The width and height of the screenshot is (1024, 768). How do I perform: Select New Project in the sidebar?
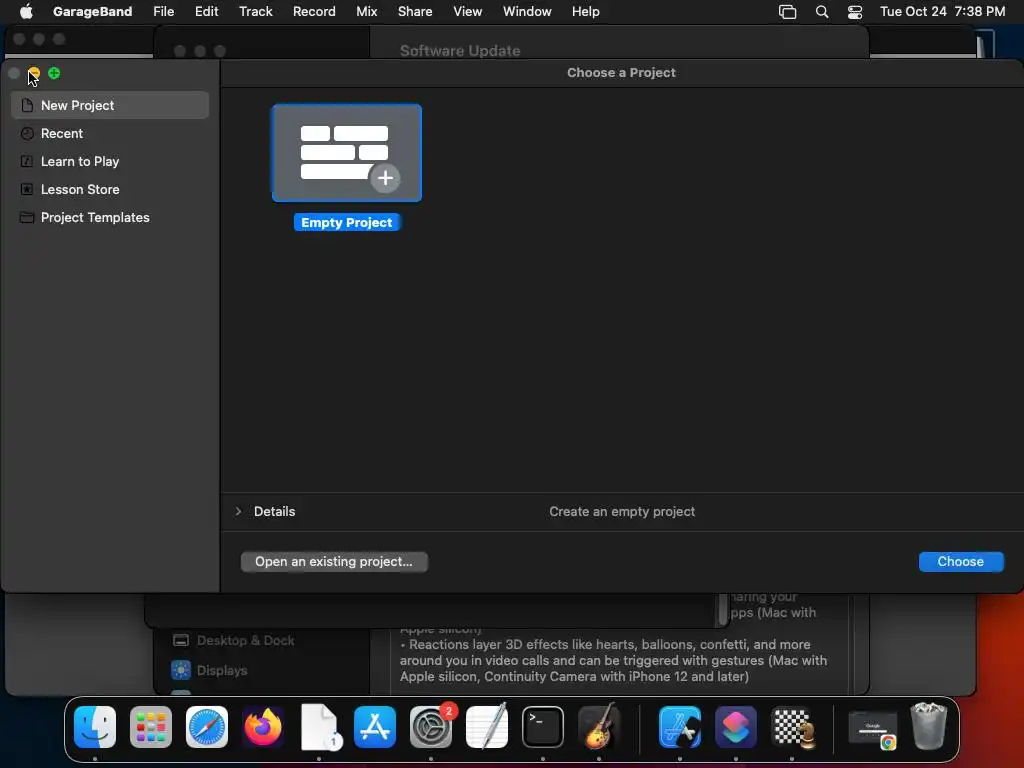[x=110, y=105]
